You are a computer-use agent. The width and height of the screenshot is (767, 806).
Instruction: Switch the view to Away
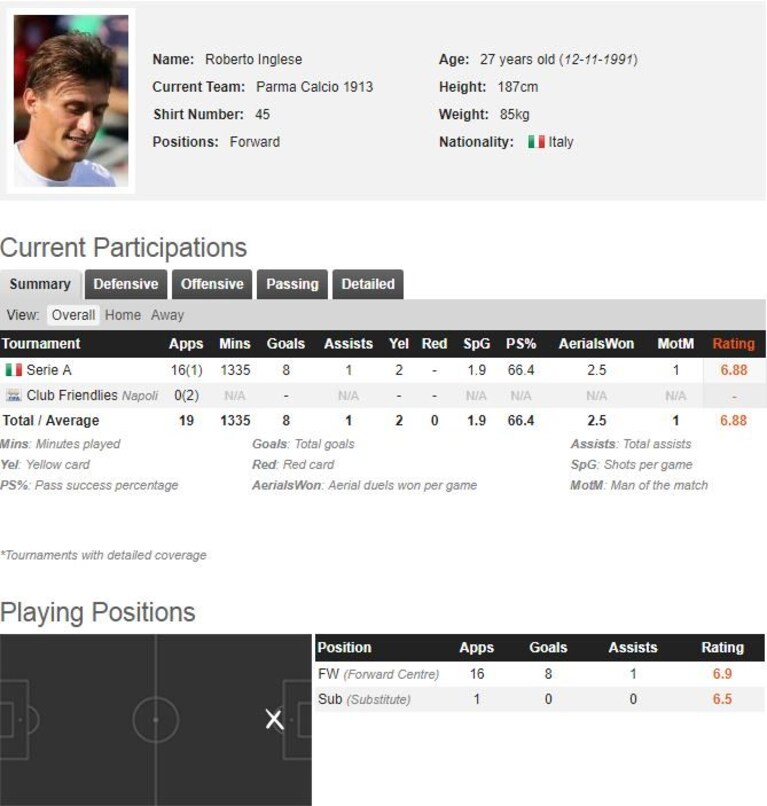[x=167, y=315]
